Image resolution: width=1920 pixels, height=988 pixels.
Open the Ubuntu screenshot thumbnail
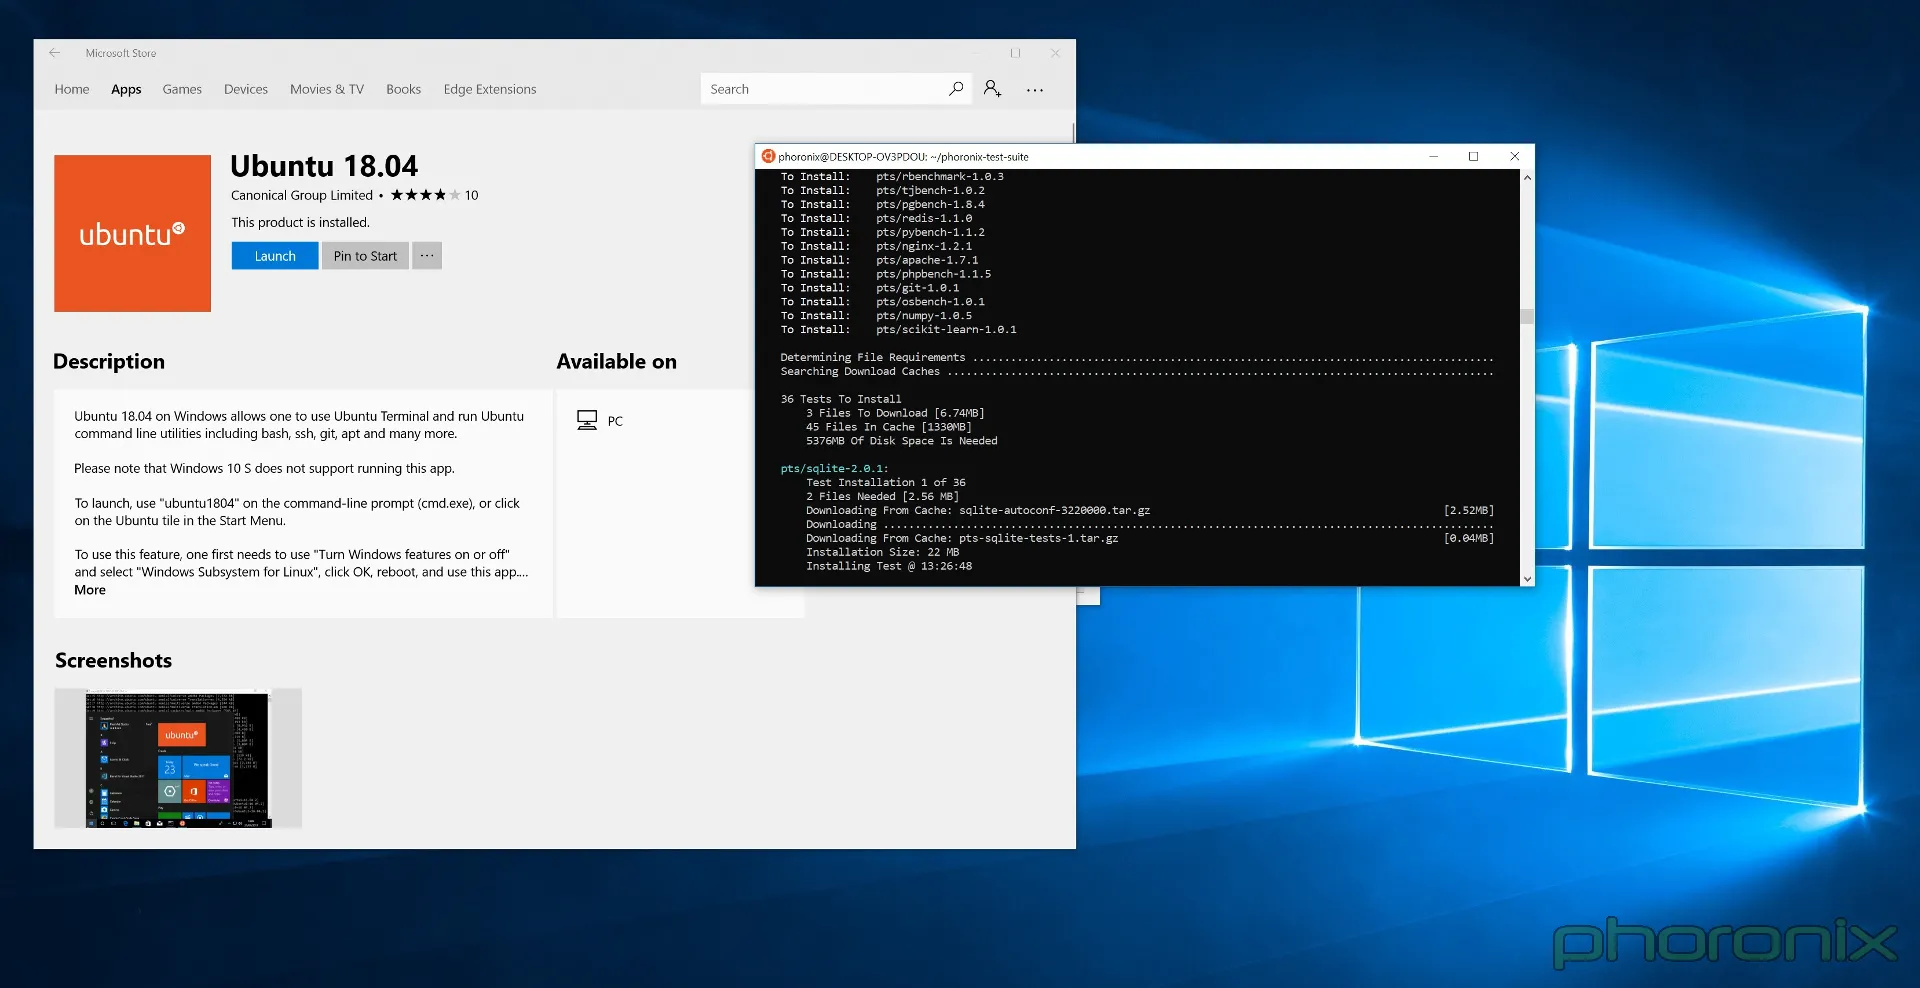coord(178,758)
